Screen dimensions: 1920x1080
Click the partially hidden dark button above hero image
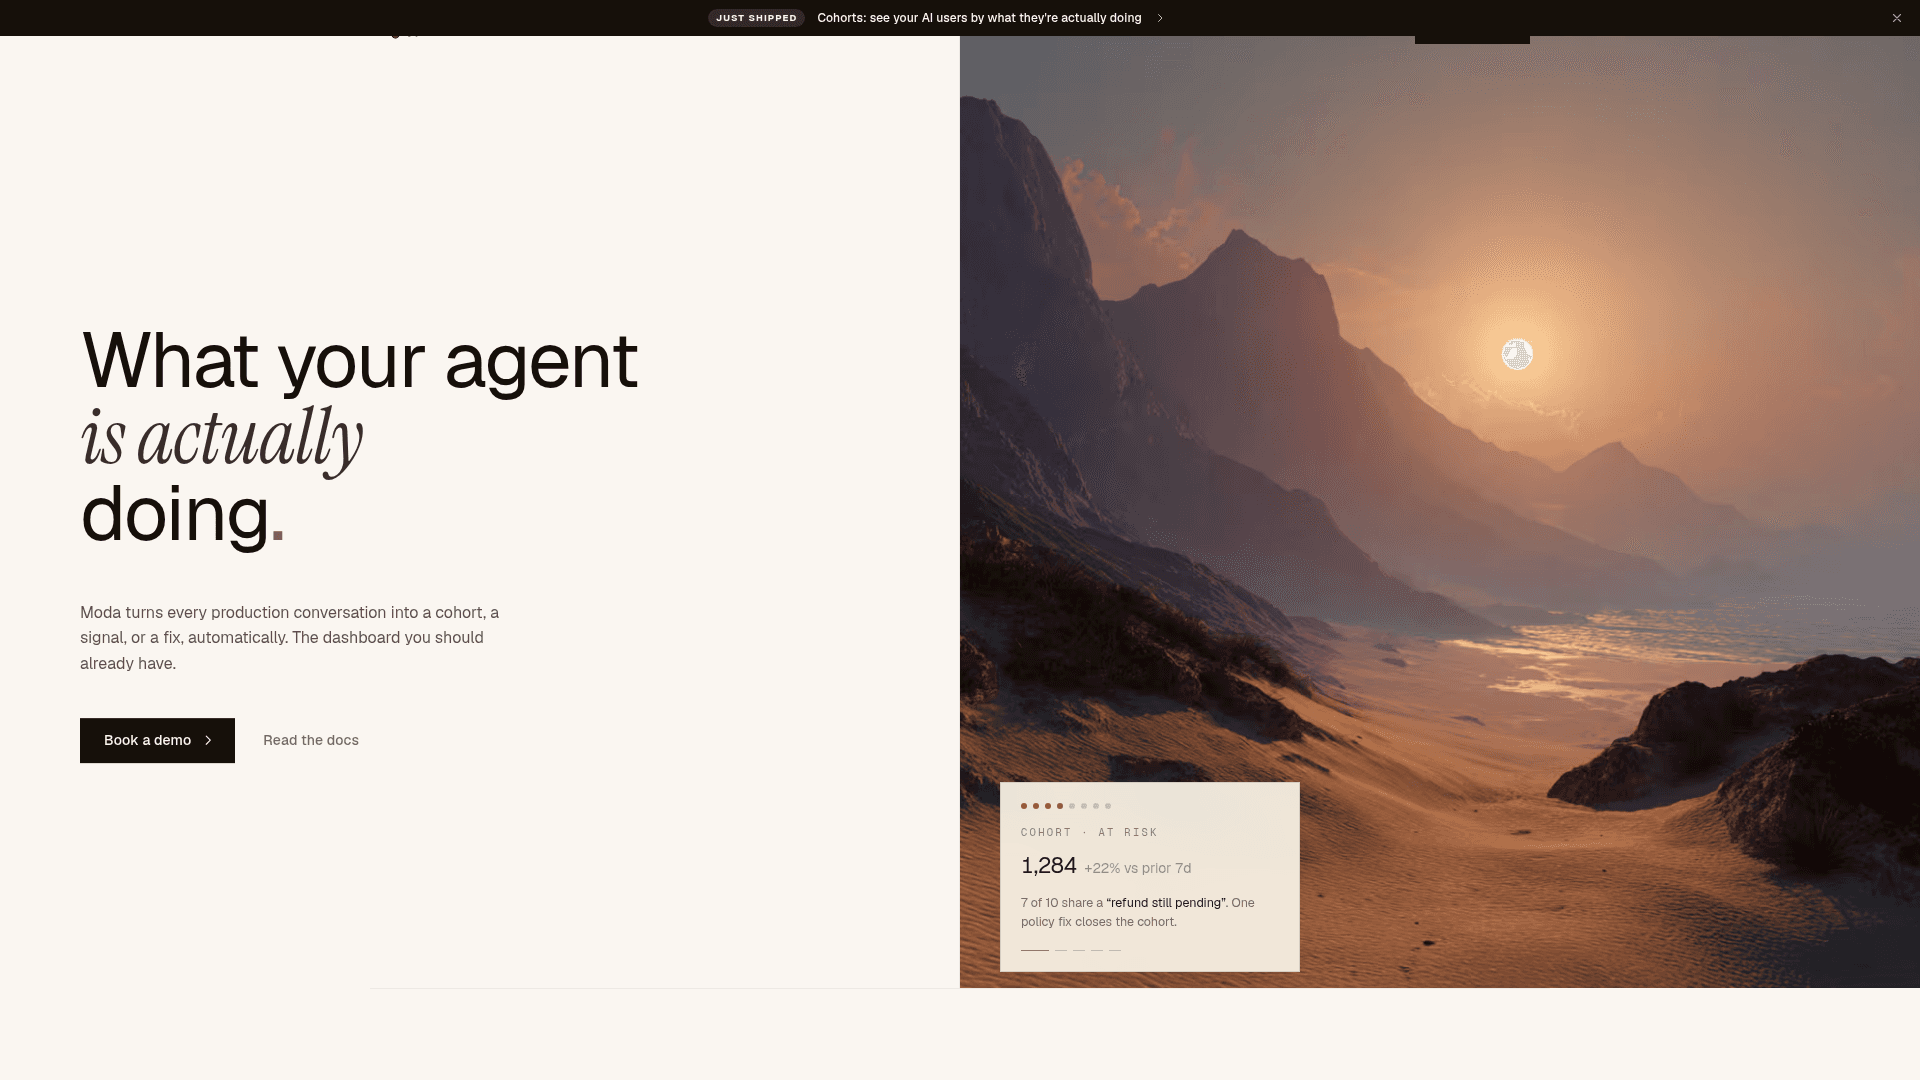pos(1472,39)
